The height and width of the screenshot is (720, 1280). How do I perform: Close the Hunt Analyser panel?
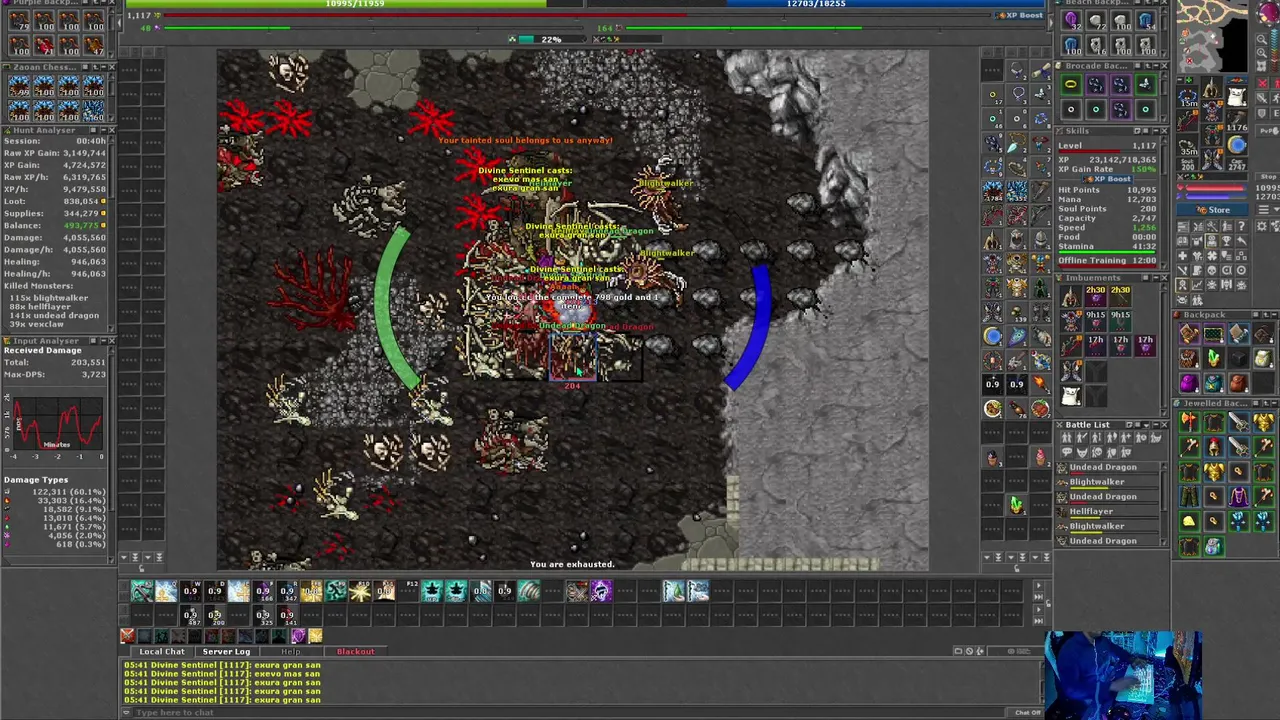(111, 131)
